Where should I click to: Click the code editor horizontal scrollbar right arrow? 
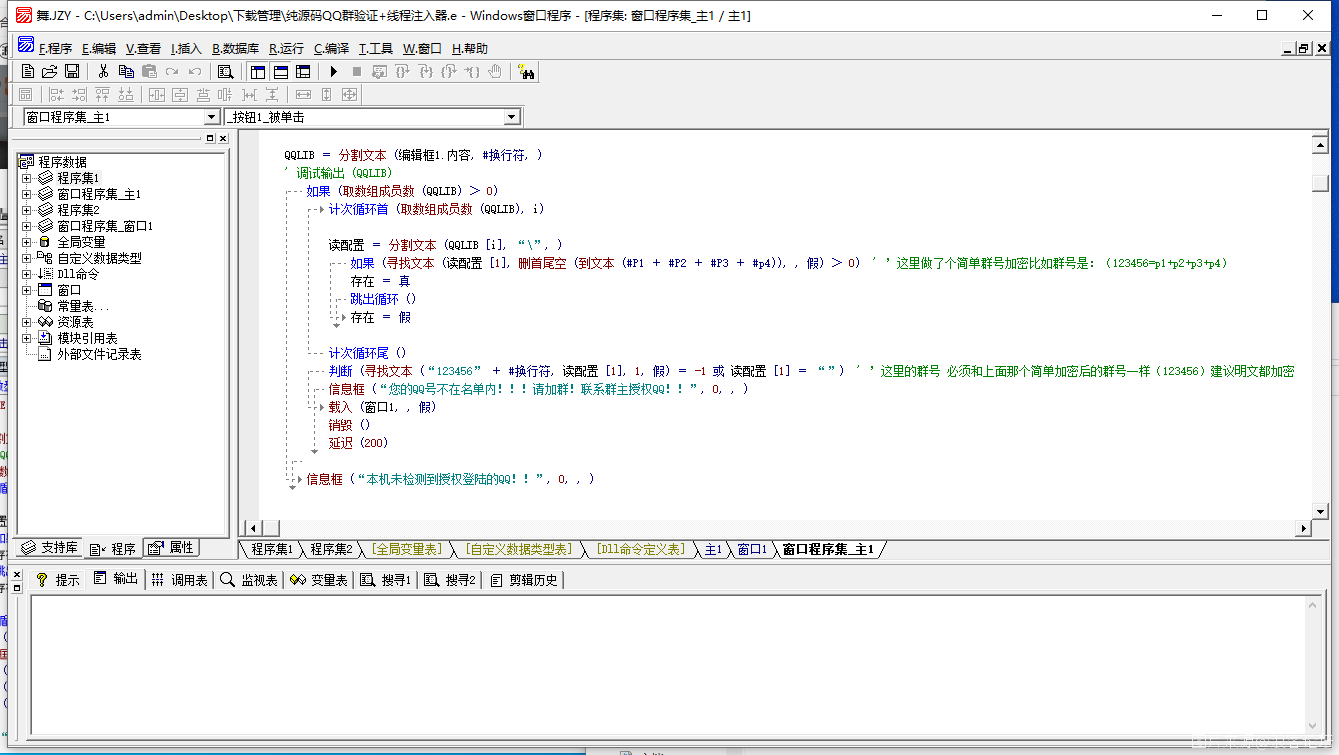click(1303, 527)
